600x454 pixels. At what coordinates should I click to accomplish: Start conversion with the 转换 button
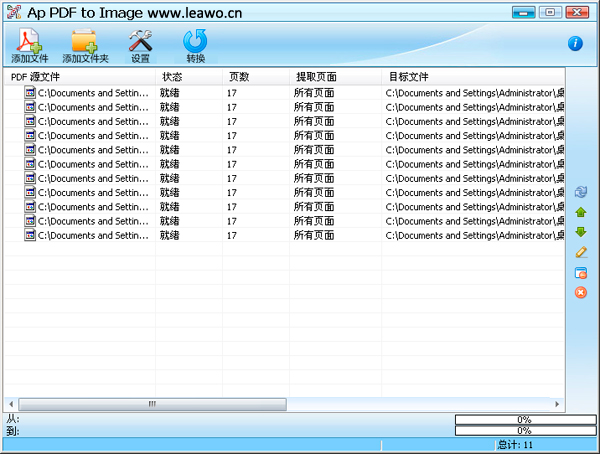click(x=196, y=46)
